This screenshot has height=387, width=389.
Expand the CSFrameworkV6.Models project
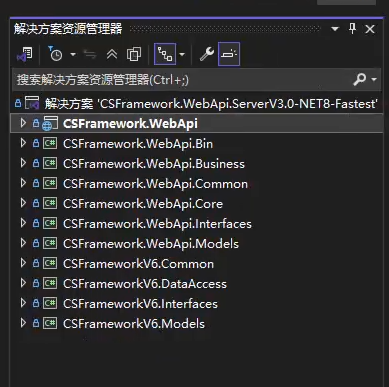pyautogui.click(x=23, y=323)
